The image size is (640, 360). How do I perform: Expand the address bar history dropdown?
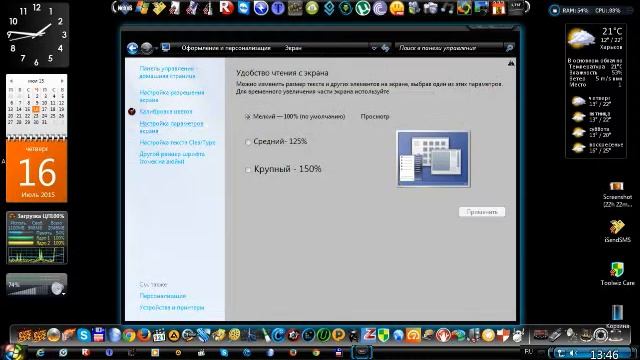tap(374, 48)
